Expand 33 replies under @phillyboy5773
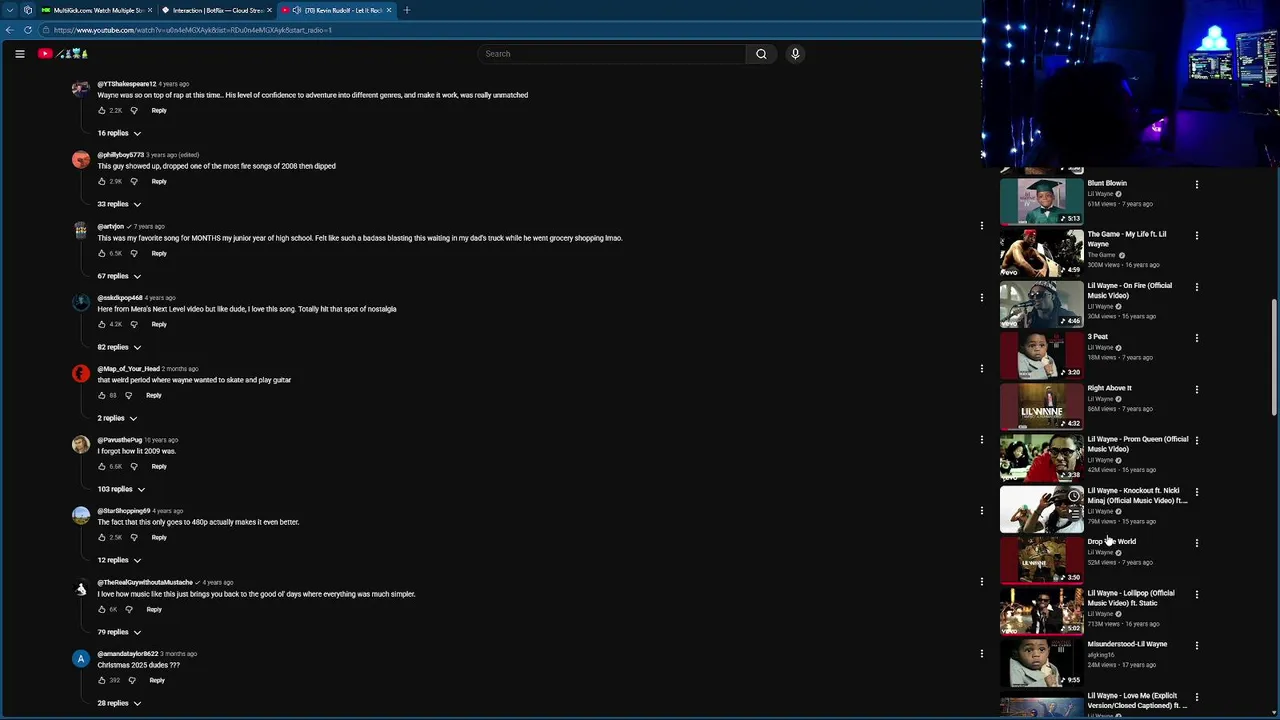This screenshot has height=720, width=1280. (x=119, y=204)
